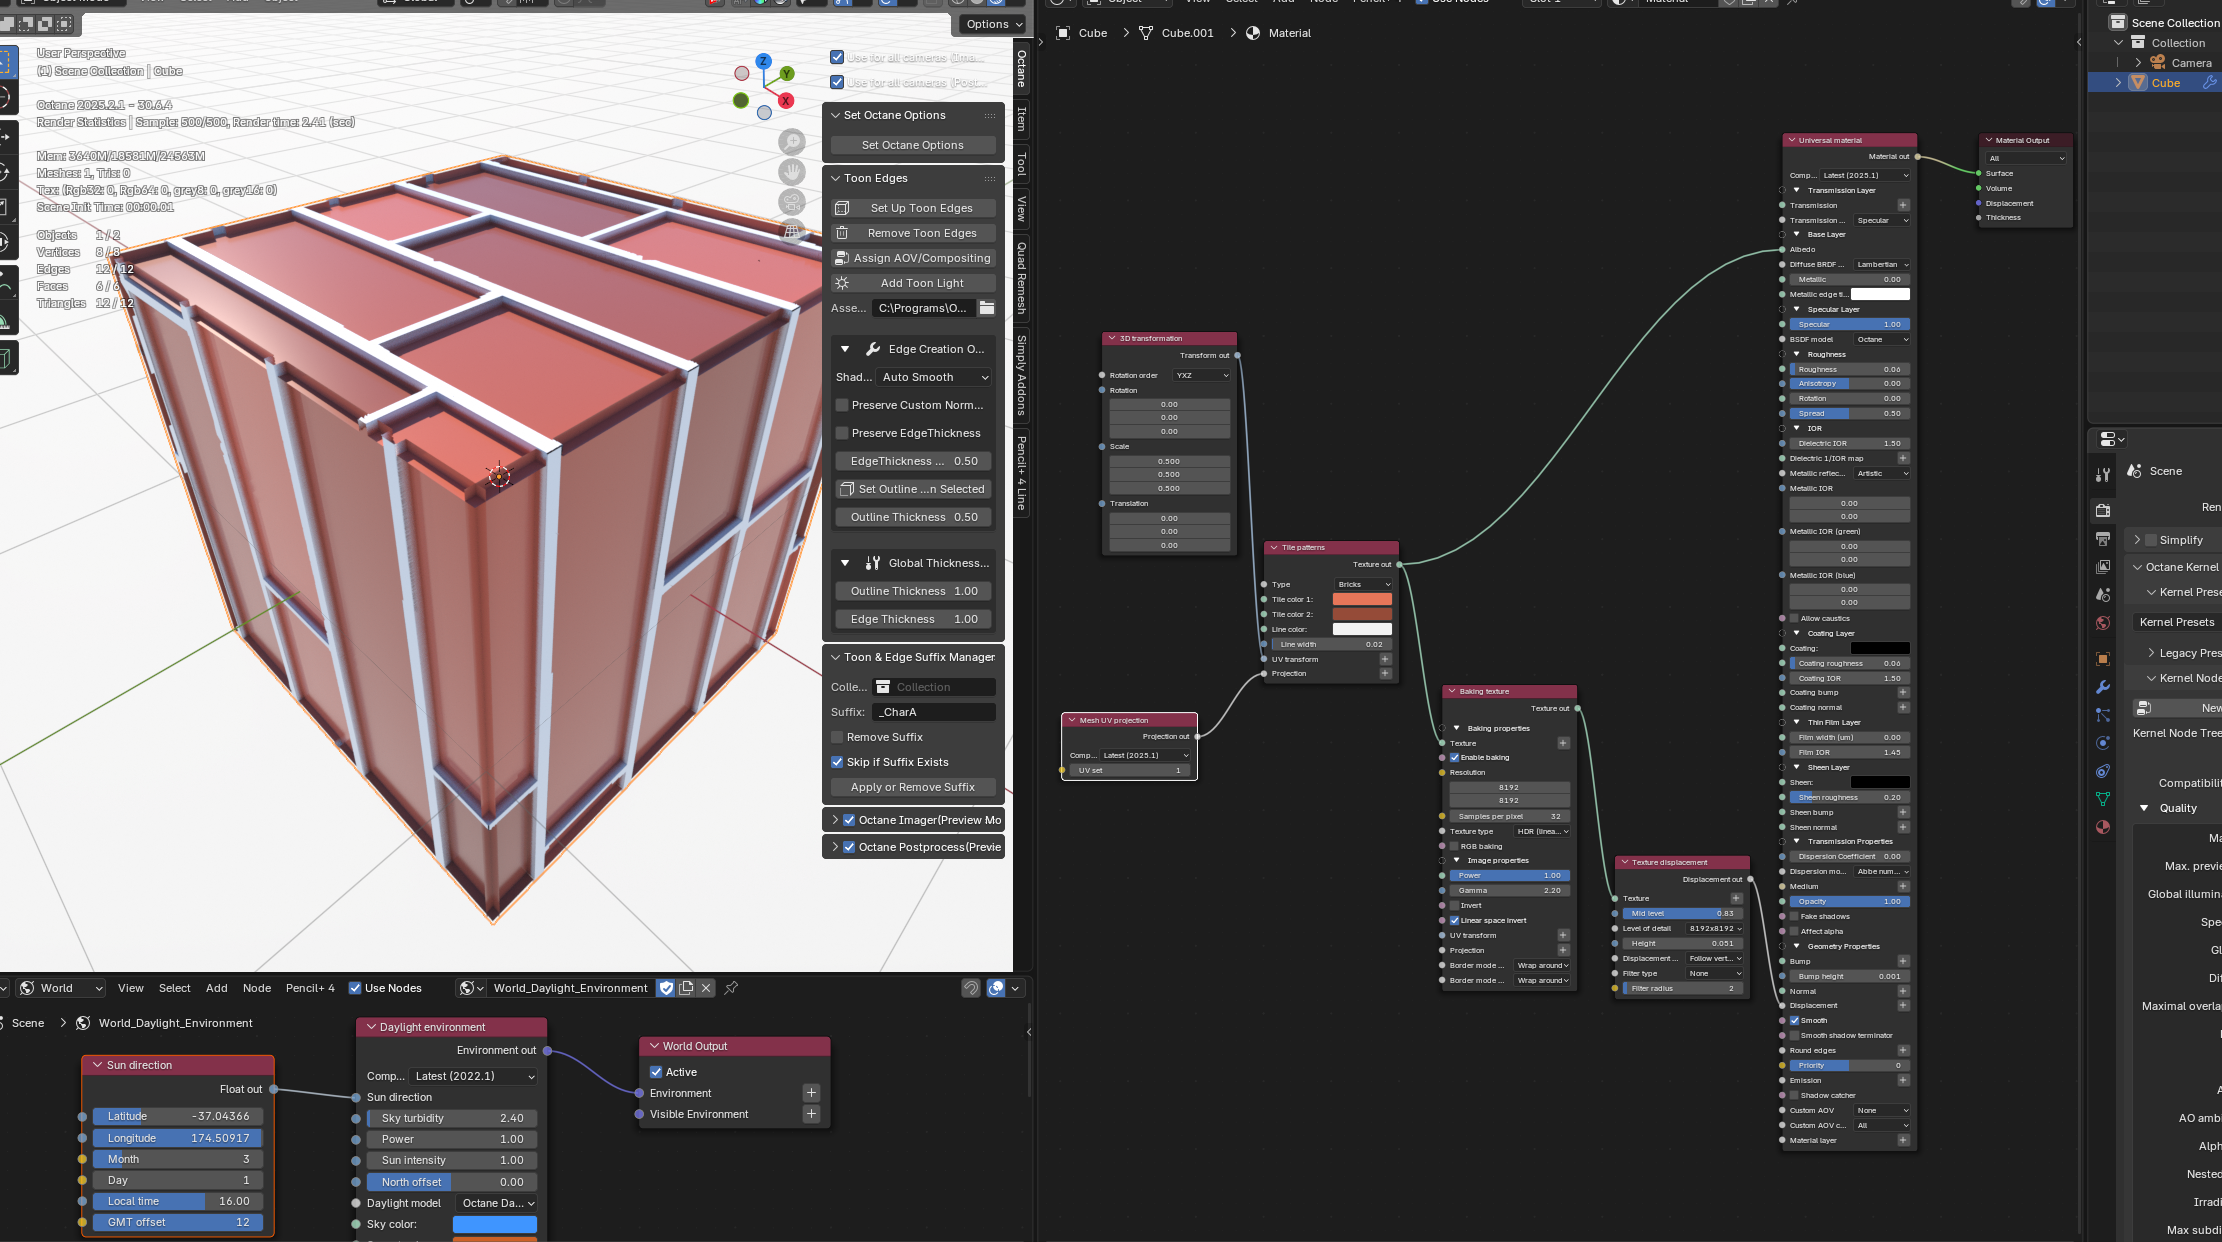Open Tile patterns Type Bricks dropdown
2222x1242 pixels.
tap(1363, 584)
